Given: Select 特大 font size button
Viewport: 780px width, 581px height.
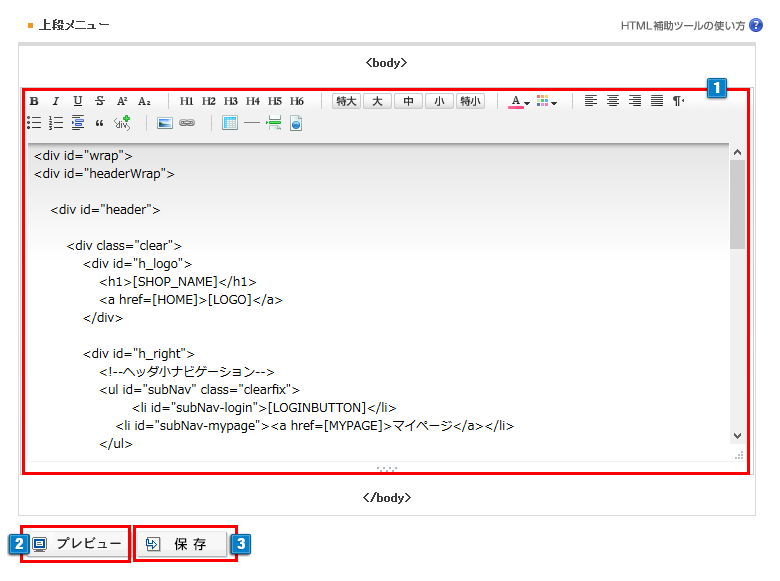Looking at the screenshot, I should 346,101.
